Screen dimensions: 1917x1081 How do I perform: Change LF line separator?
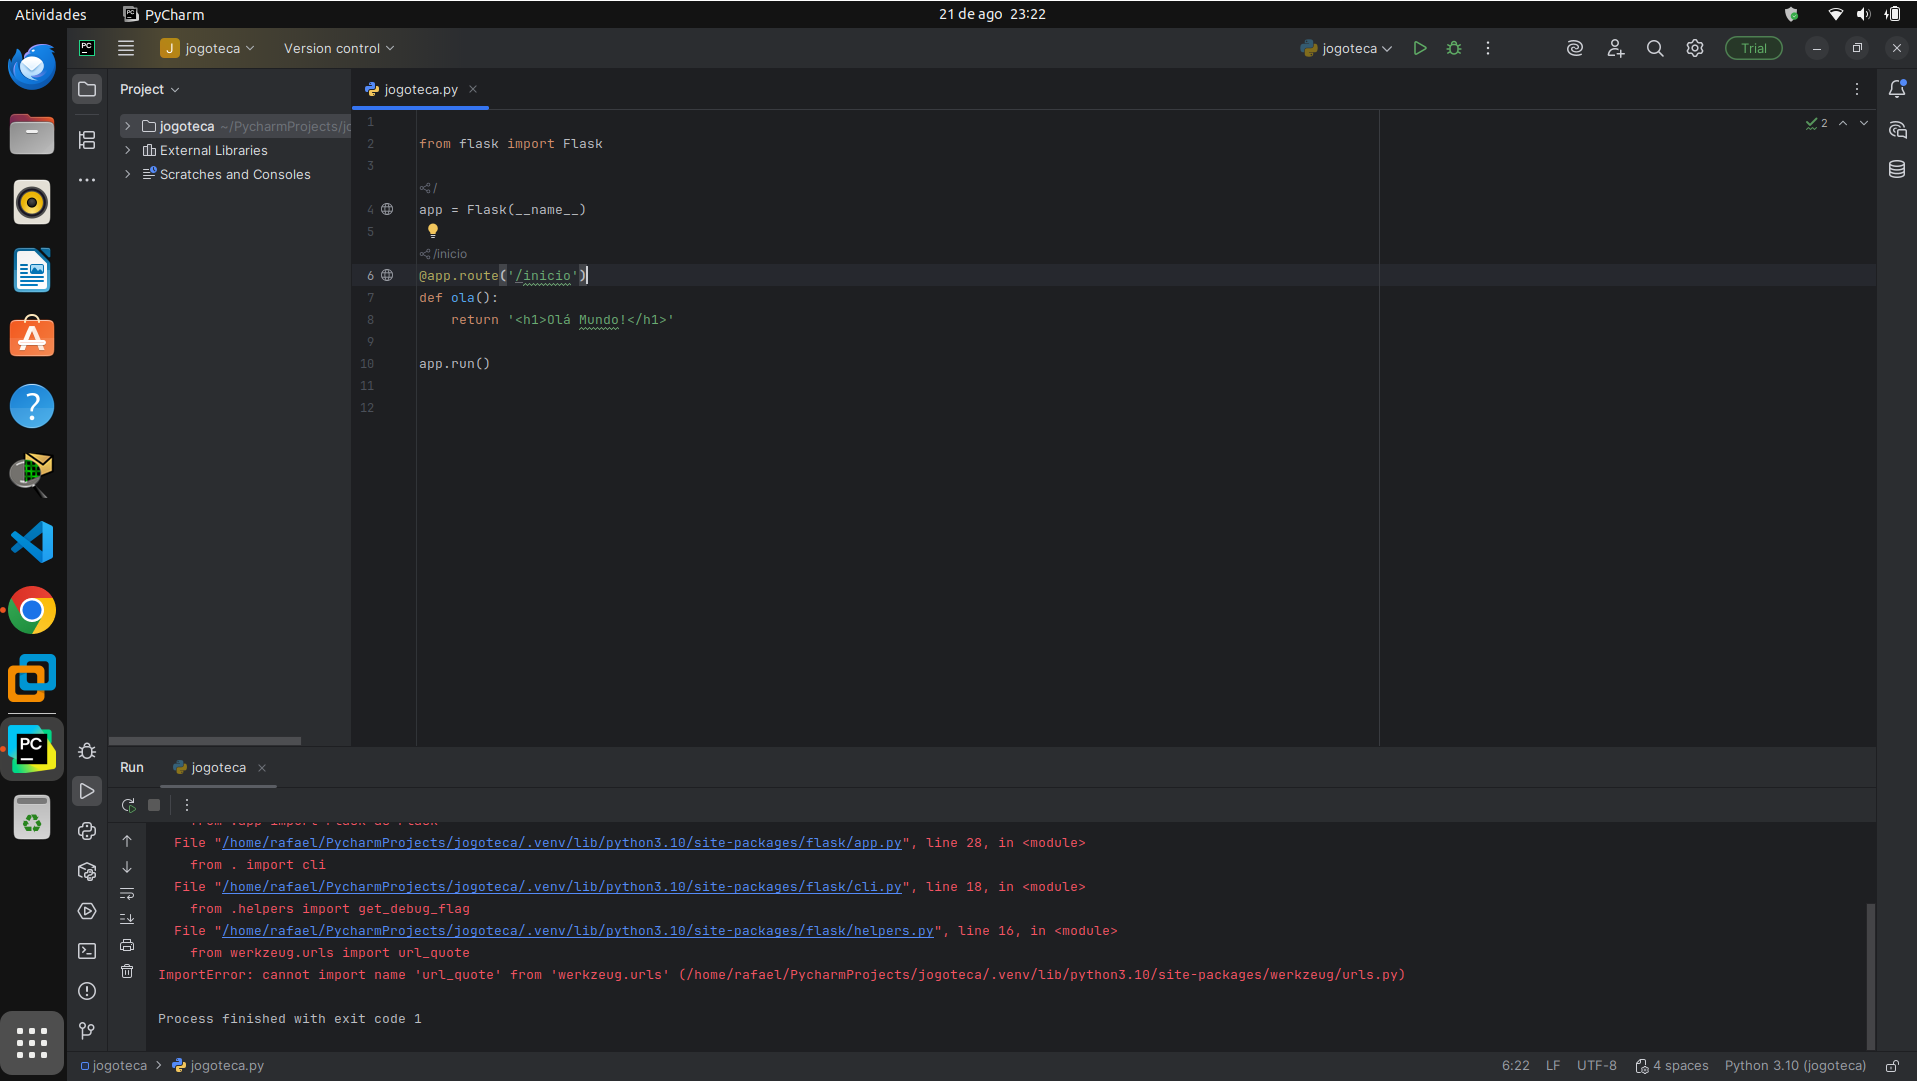click(x=1553, y=1066)
